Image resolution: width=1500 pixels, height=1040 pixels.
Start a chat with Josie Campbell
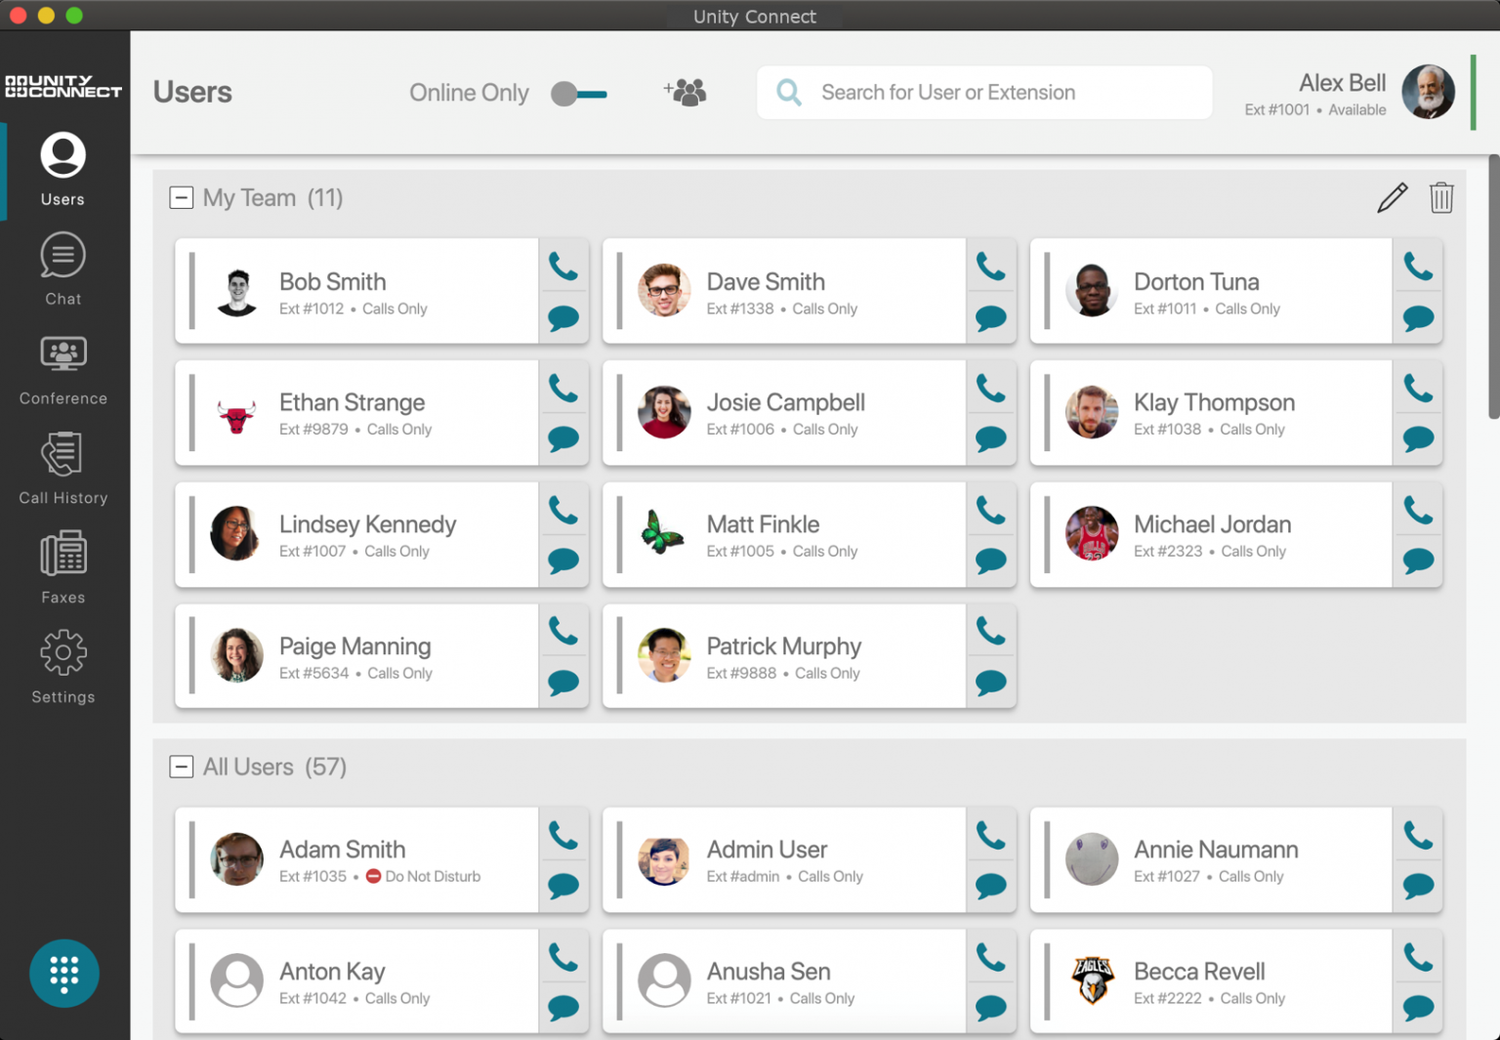(991, 437)
